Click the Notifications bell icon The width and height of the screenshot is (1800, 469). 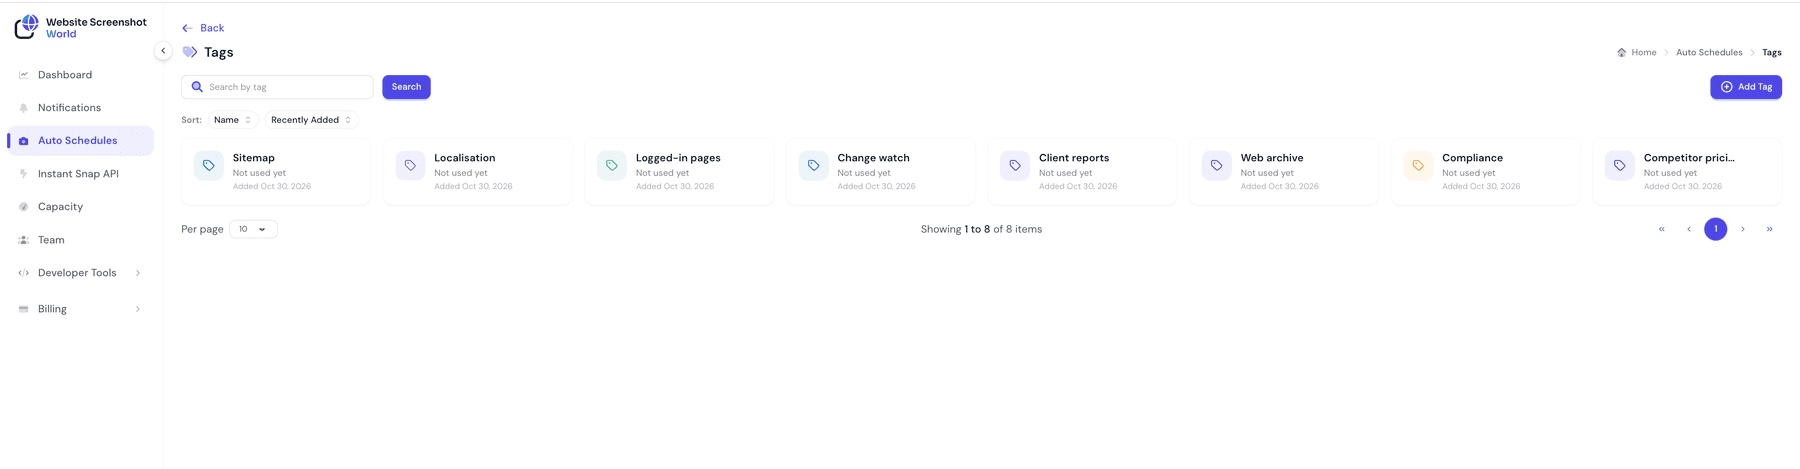(x=24, y=108)
